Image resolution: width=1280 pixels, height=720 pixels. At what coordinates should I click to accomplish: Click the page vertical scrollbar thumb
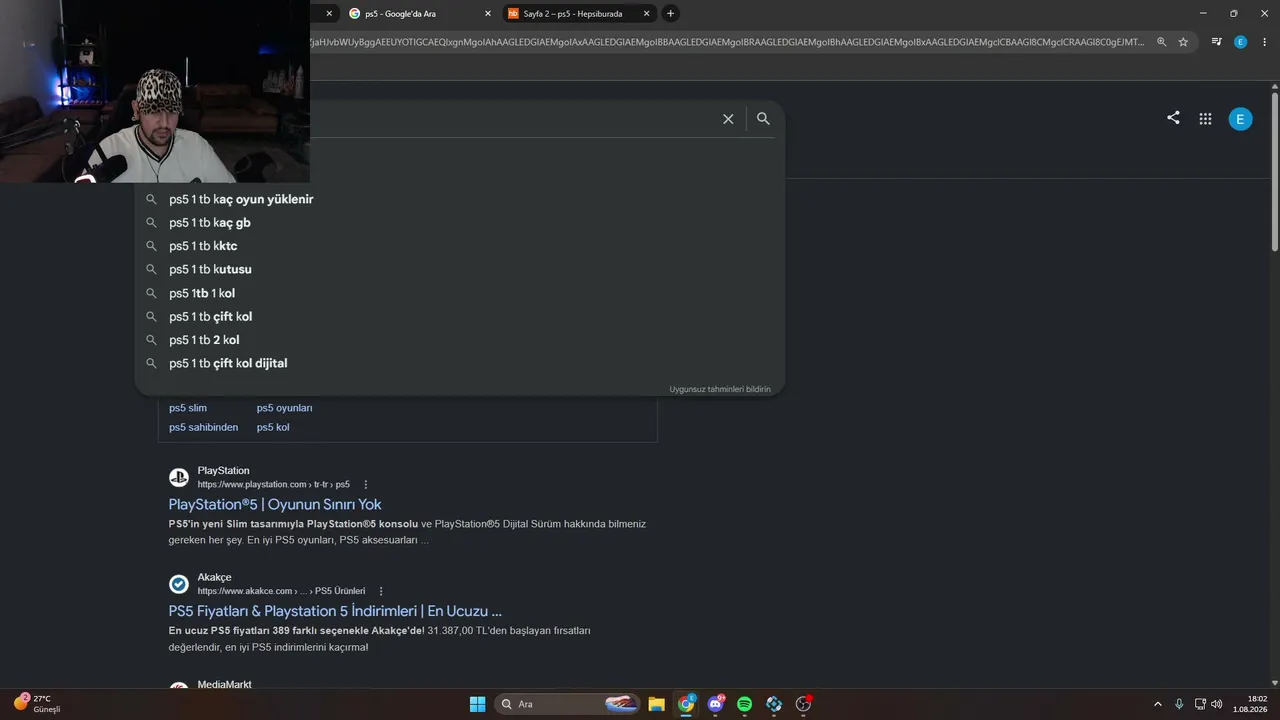pos(1275,170)
